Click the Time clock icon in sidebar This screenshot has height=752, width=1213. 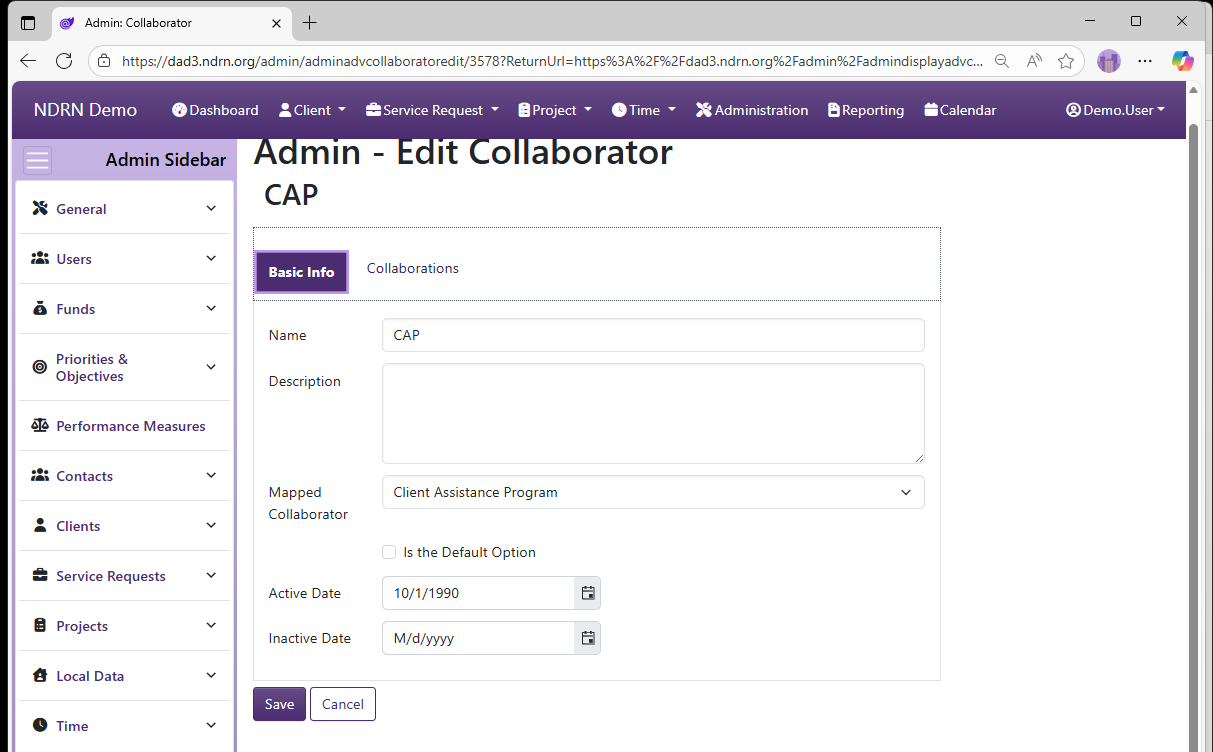point(40,725)
